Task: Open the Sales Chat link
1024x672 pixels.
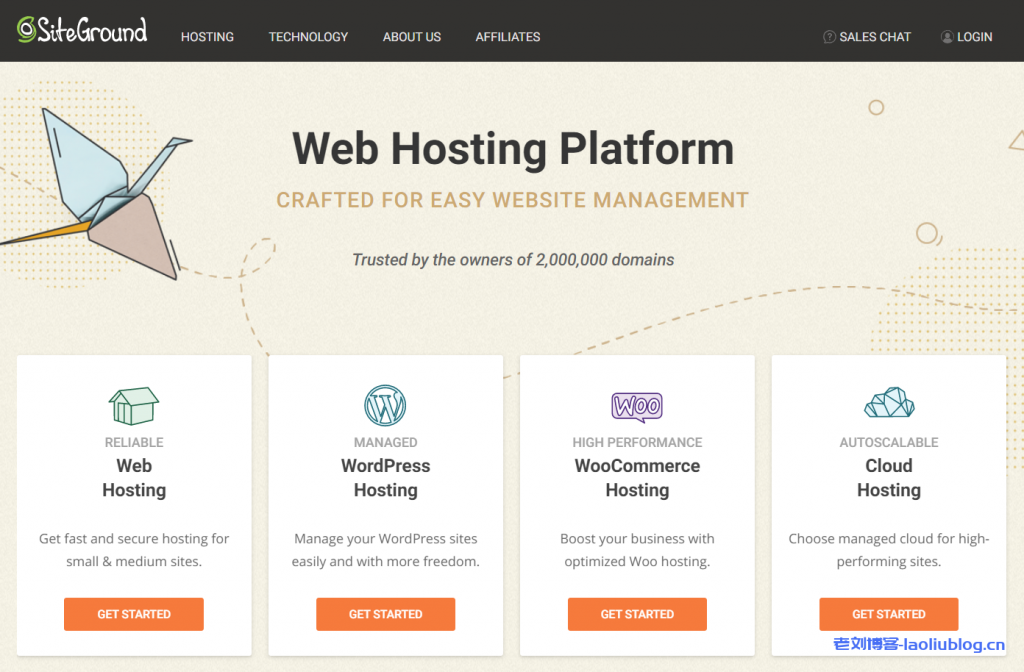Action: click(875, 37)
